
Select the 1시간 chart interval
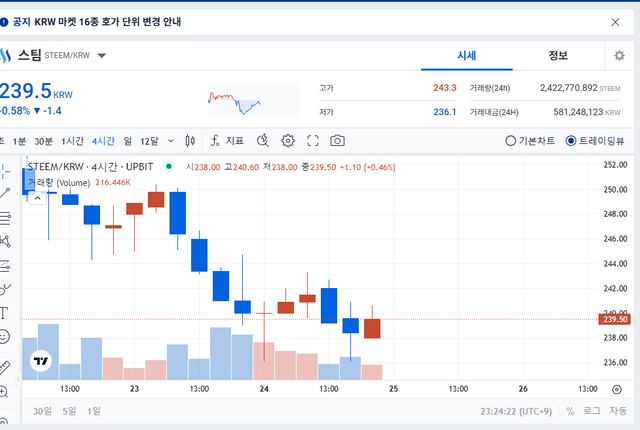coord(73,141)
